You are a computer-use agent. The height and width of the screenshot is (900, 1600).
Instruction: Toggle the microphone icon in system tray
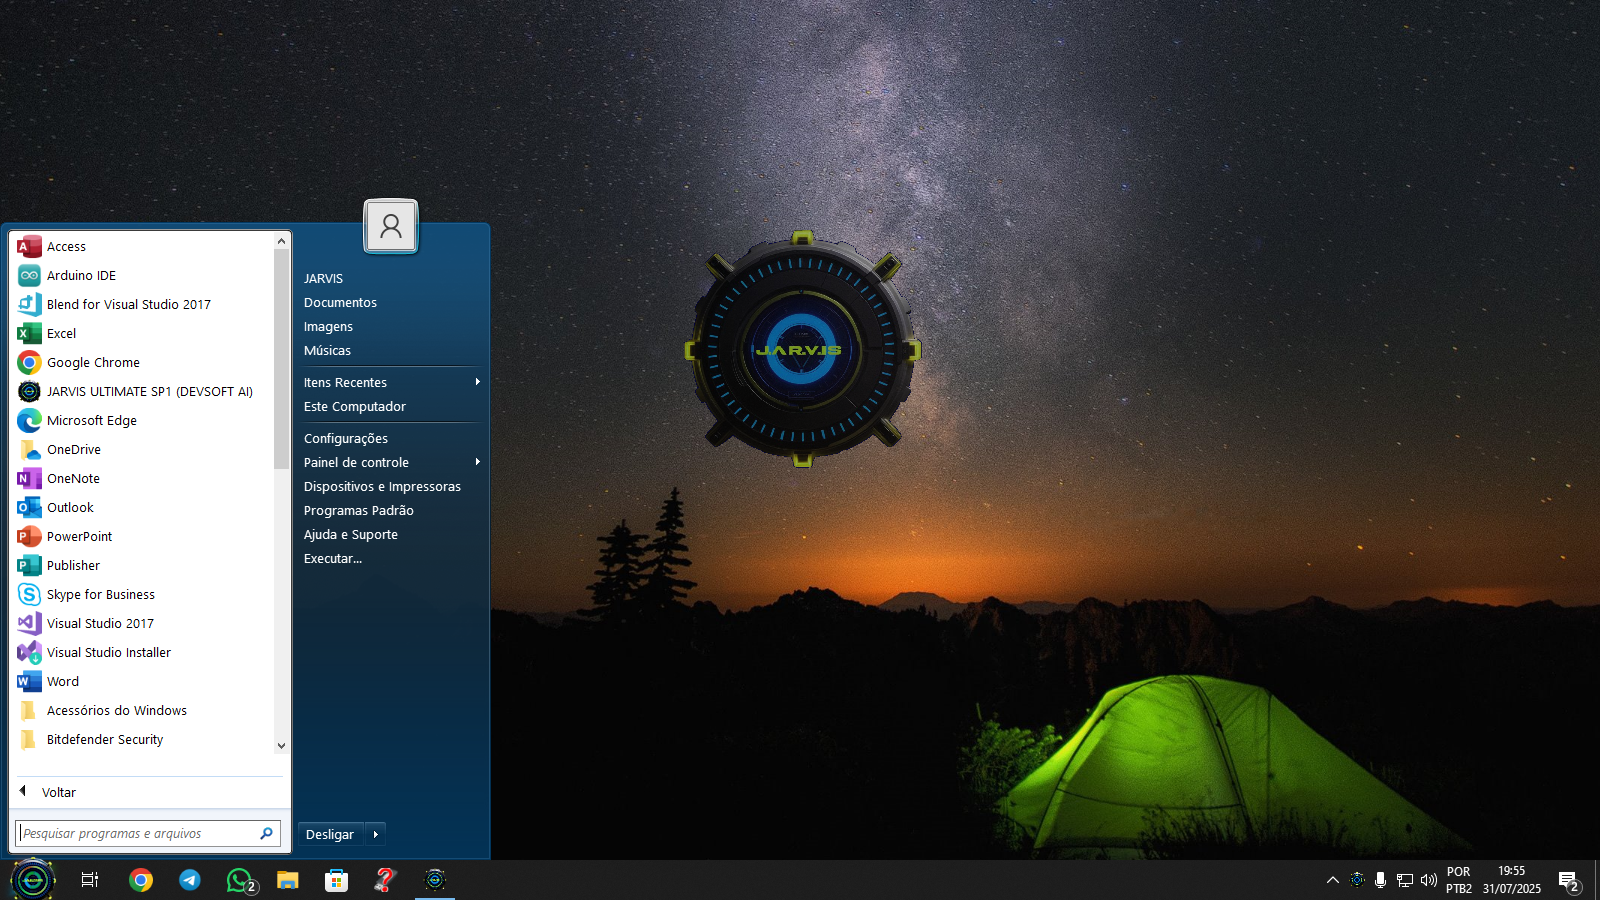point(1380,880)
